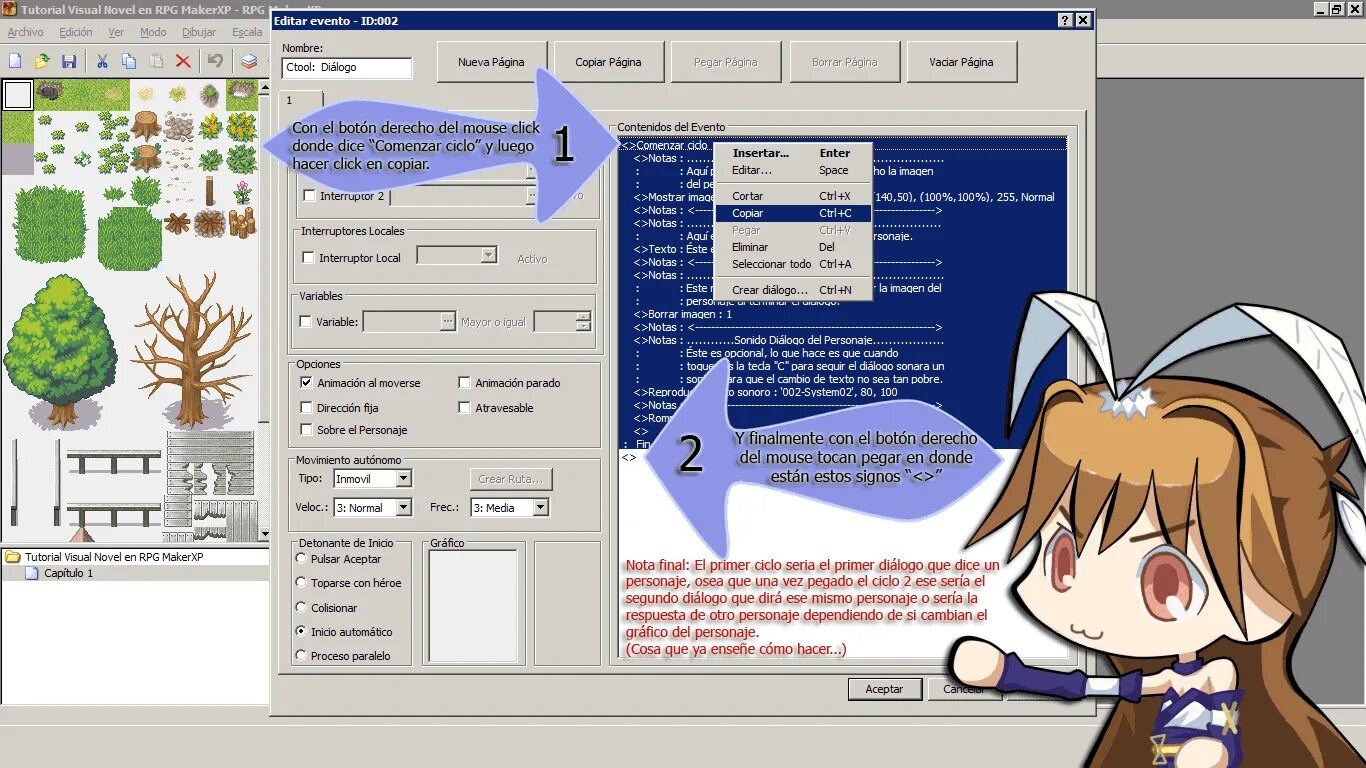Click the Capítulo 1 map page icon
The image size is (1366, 768).
pos(31,573)
